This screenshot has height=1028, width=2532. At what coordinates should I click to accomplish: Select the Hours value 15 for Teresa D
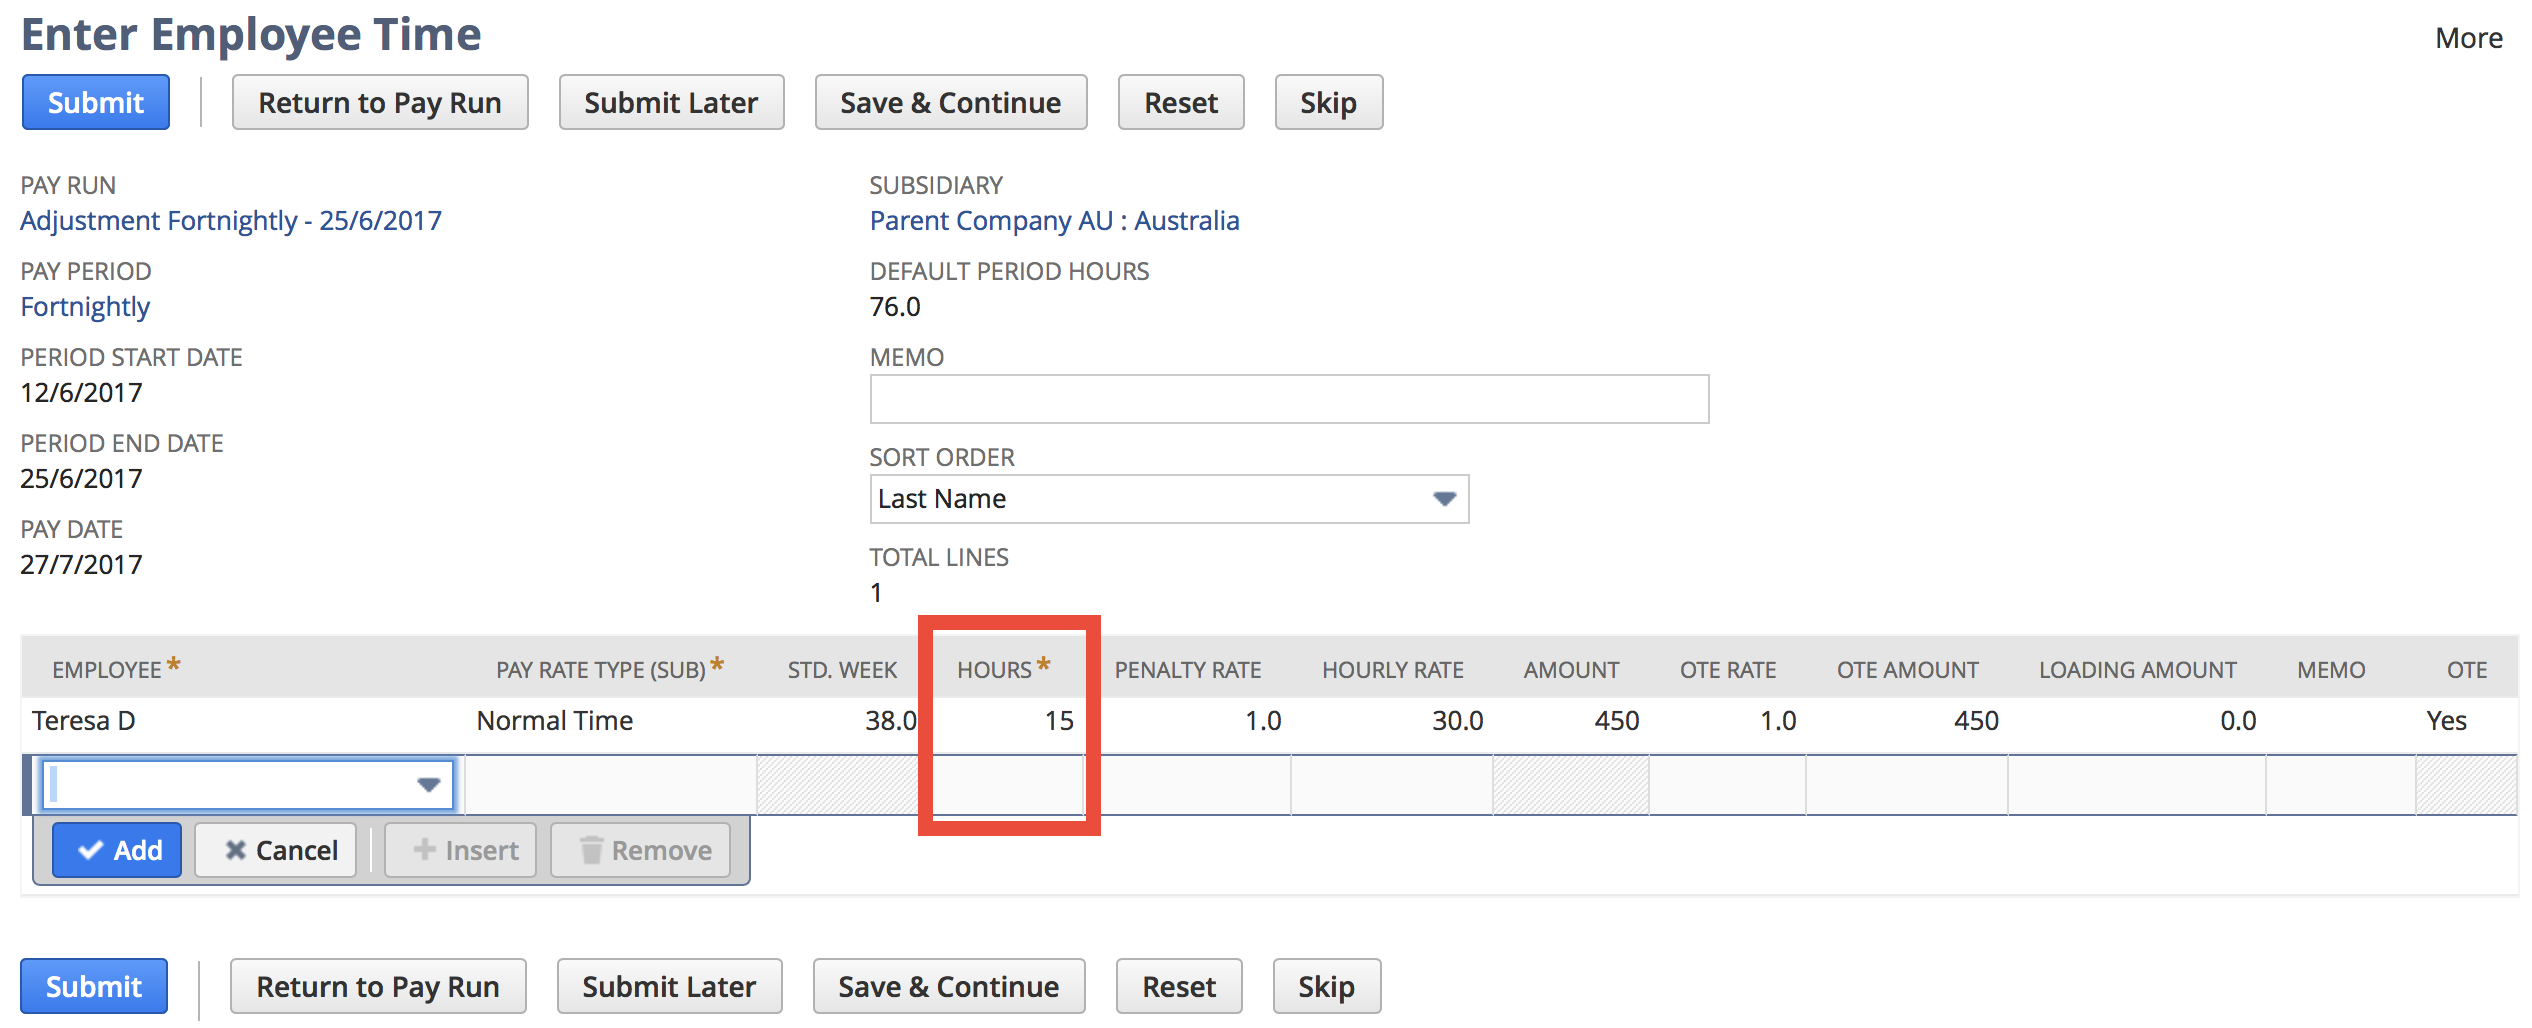click(1058, 720)
